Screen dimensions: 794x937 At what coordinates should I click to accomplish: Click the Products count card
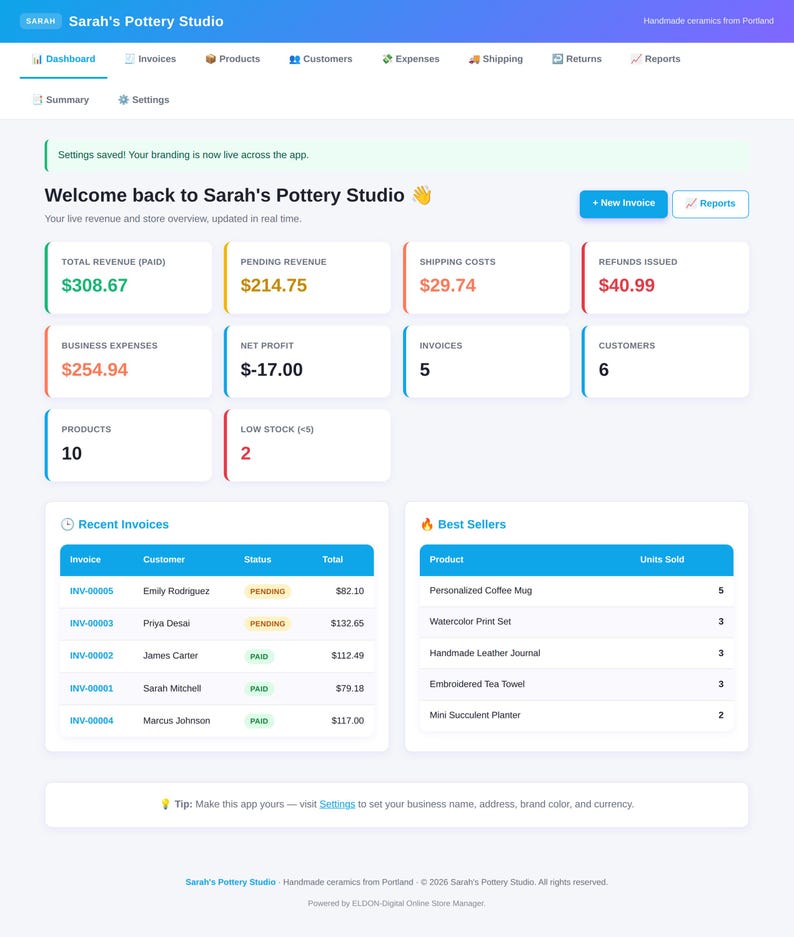128,445
